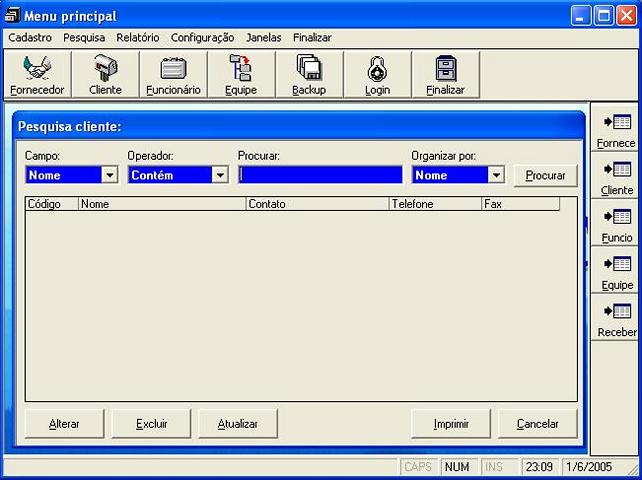Click the Imprimir button

(x=451, y=424)
